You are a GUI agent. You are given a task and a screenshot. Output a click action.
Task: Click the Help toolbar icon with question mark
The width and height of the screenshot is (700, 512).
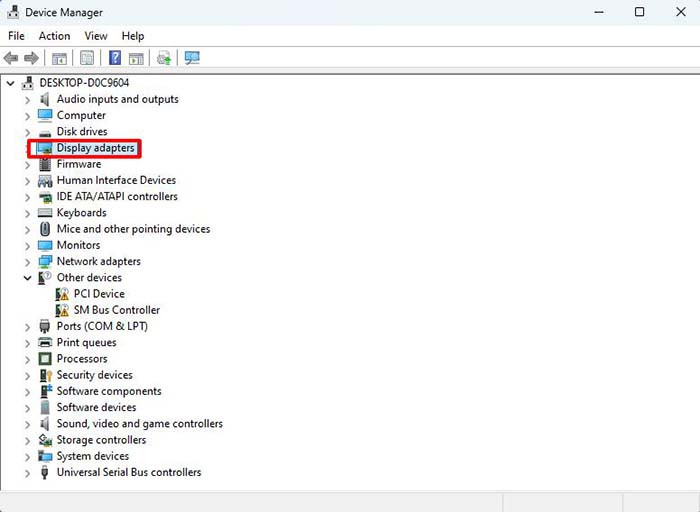(x=115, y=58)
